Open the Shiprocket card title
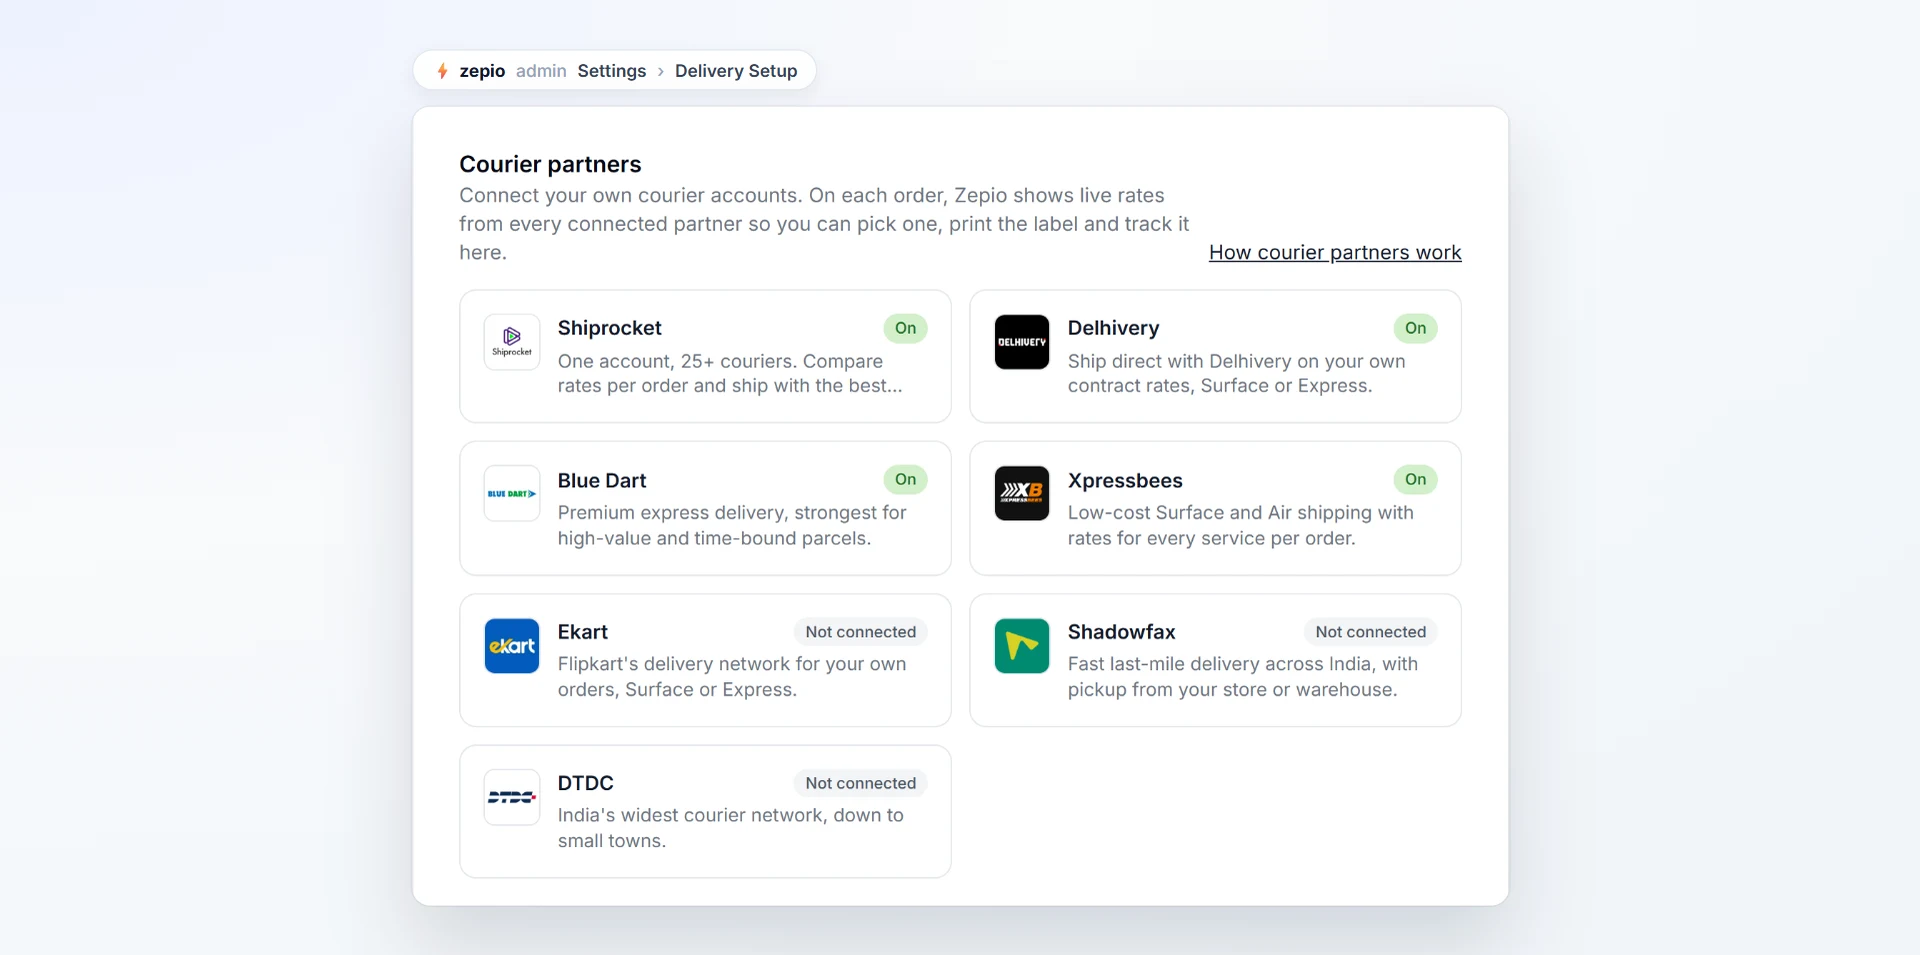Viewport: 1920px width, 955px height. point(610,328)
